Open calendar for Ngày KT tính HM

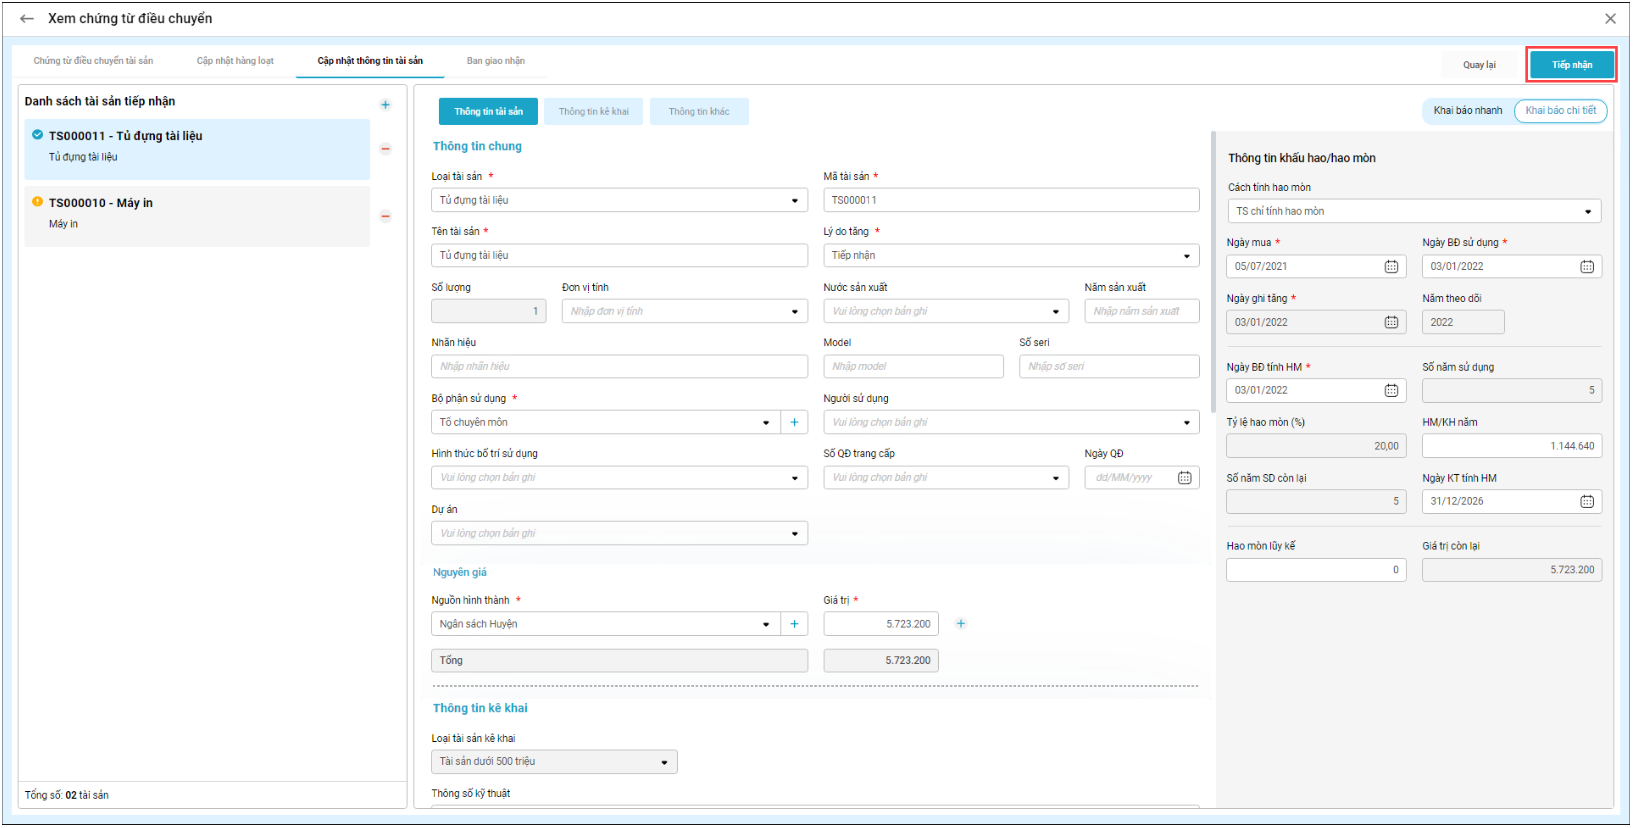[x=1586, y=502]
